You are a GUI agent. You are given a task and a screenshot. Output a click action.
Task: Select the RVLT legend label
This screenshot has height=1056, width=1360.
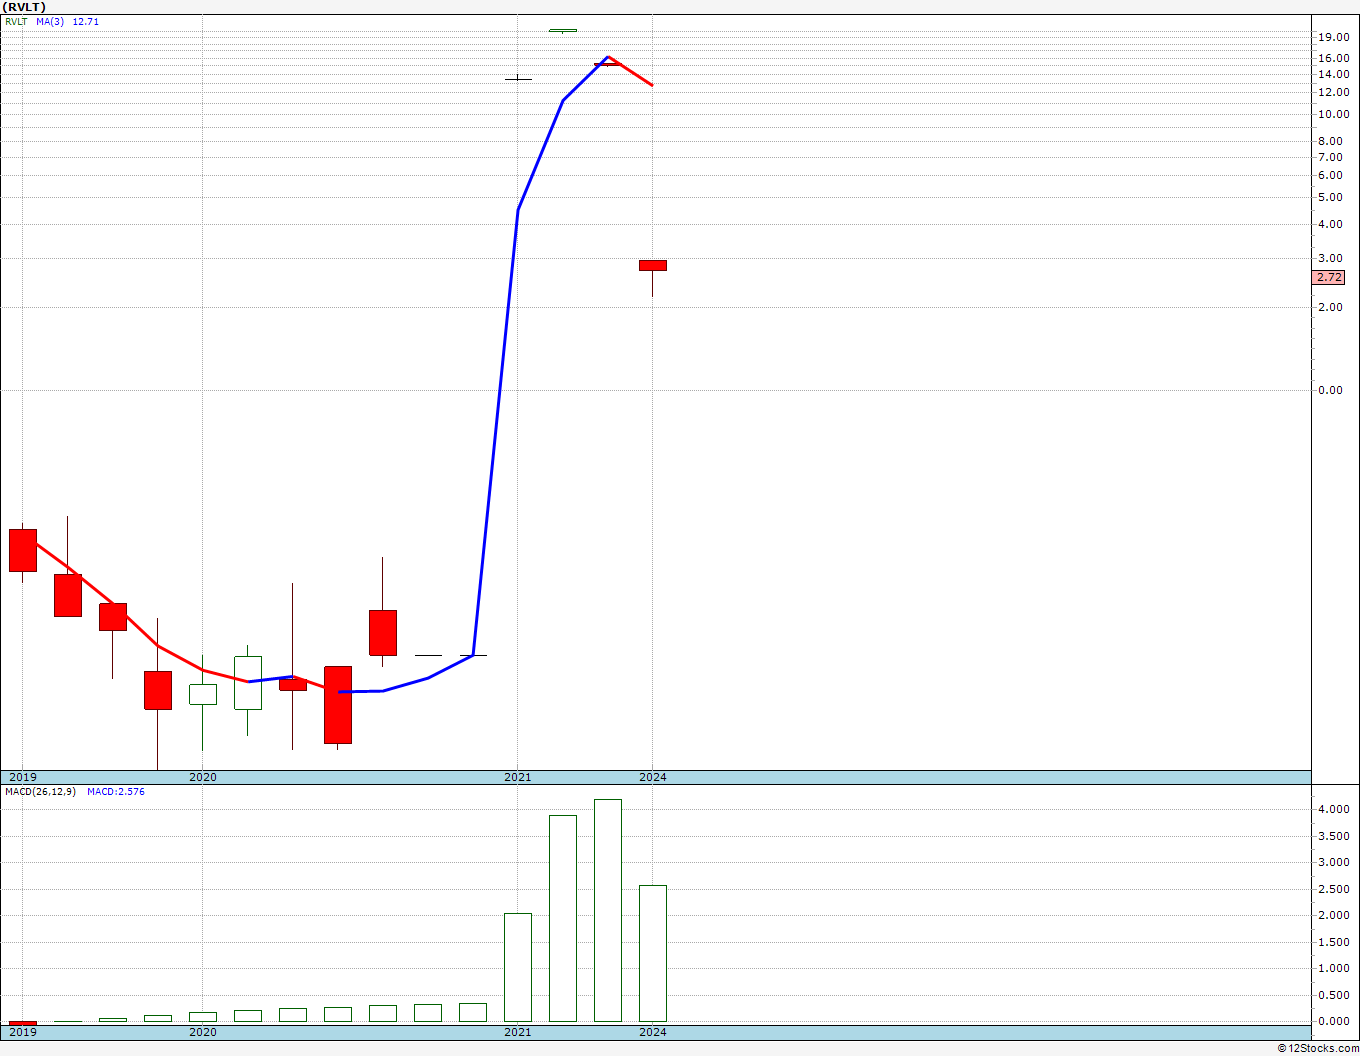pyautogui.click(x=17, y=21)
